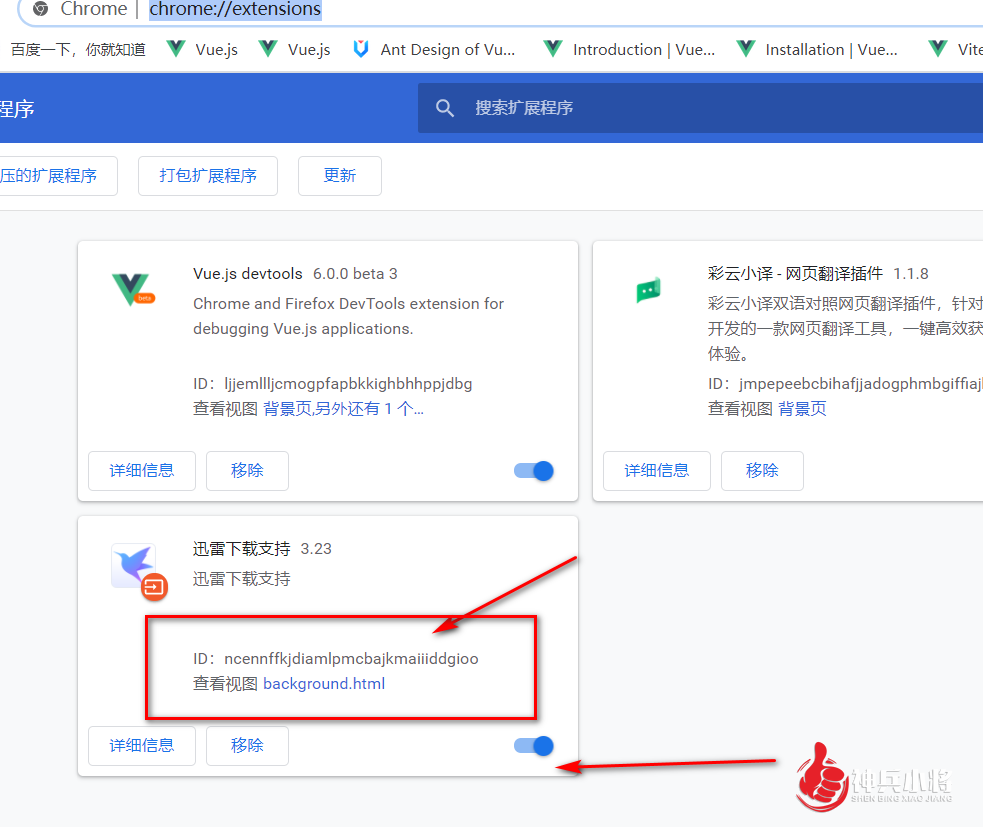983x827 pixels.
Task: Open the 百度一下，你就知道 bookmark
Action: tap(78, 50)
